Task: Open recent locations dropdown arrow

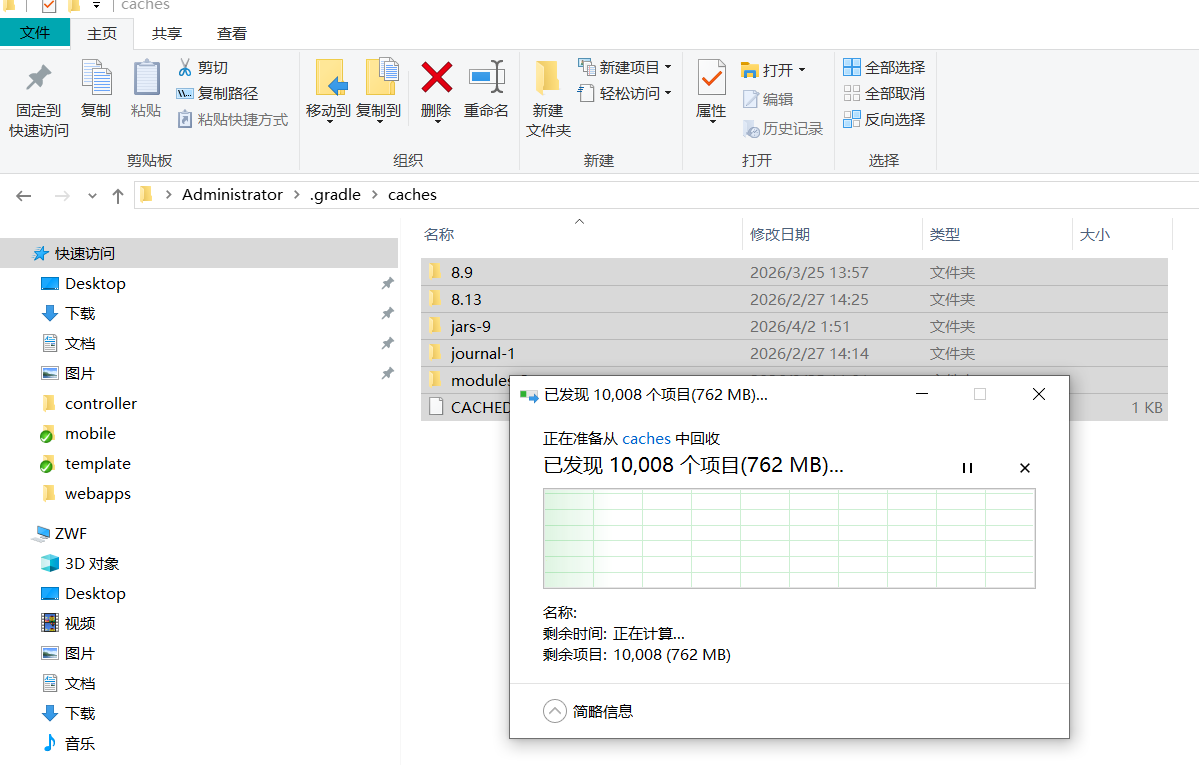Action: point(92,196)
